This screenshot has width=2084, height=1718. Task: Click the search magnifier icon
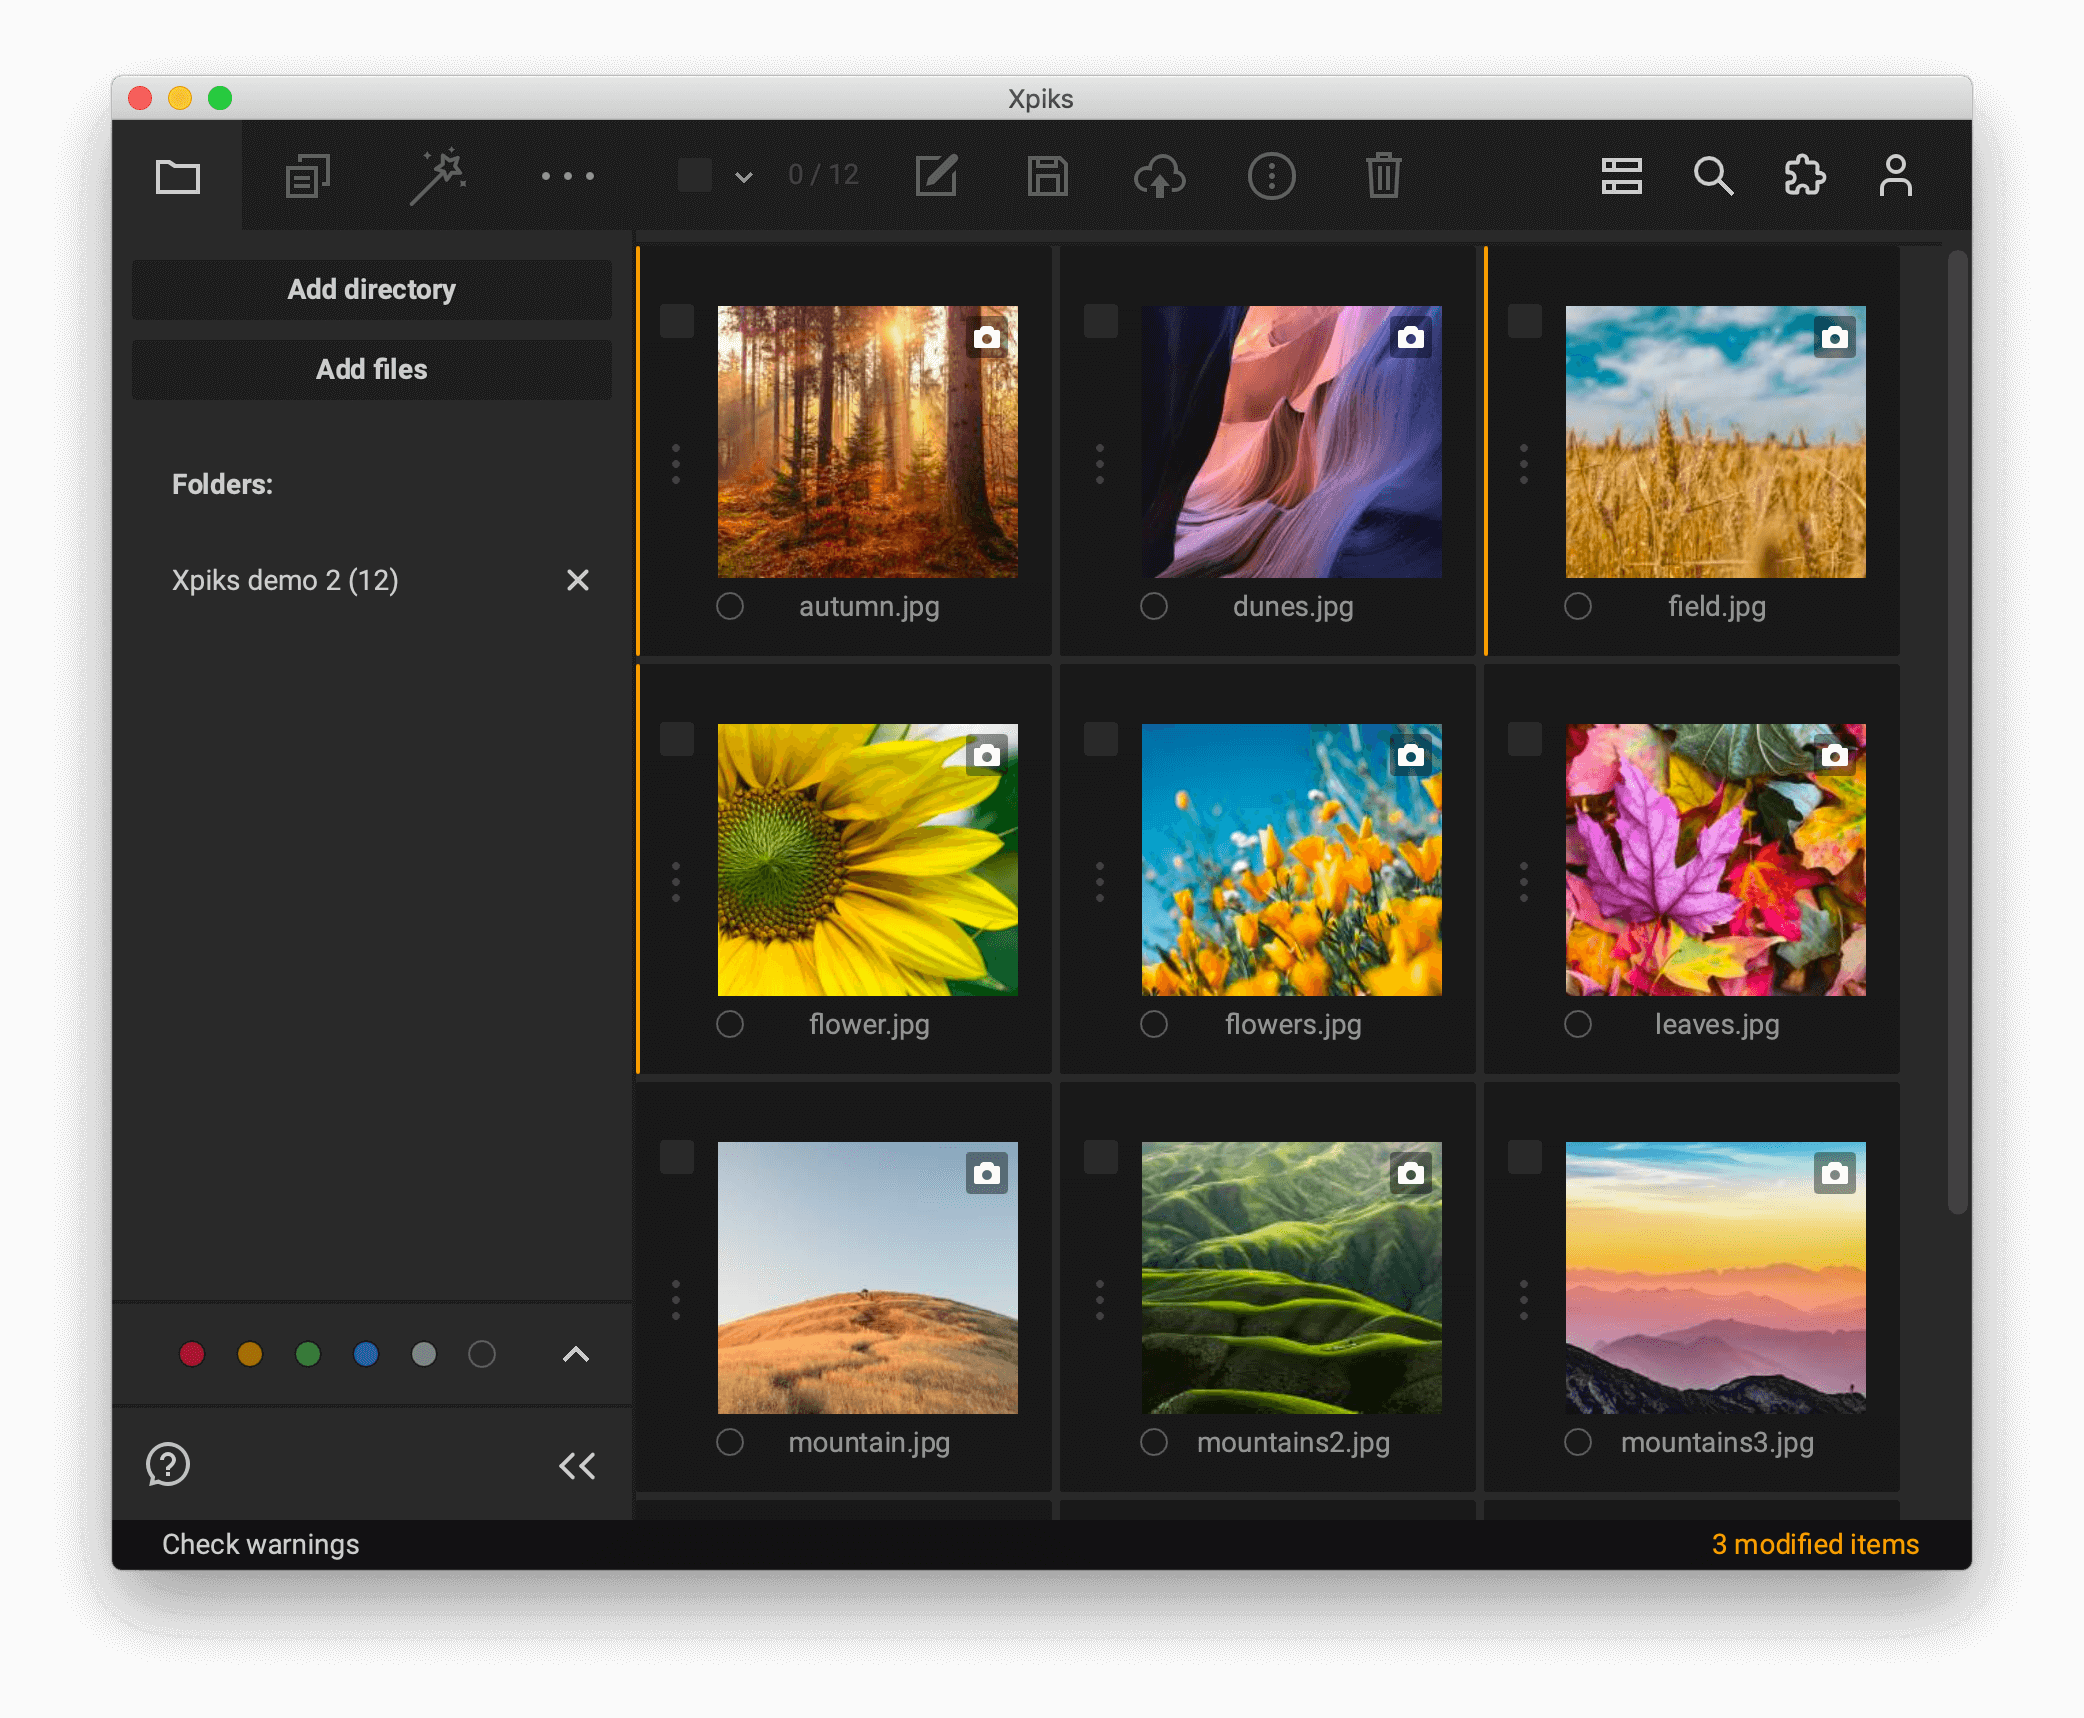click(x=1713, y=176)
